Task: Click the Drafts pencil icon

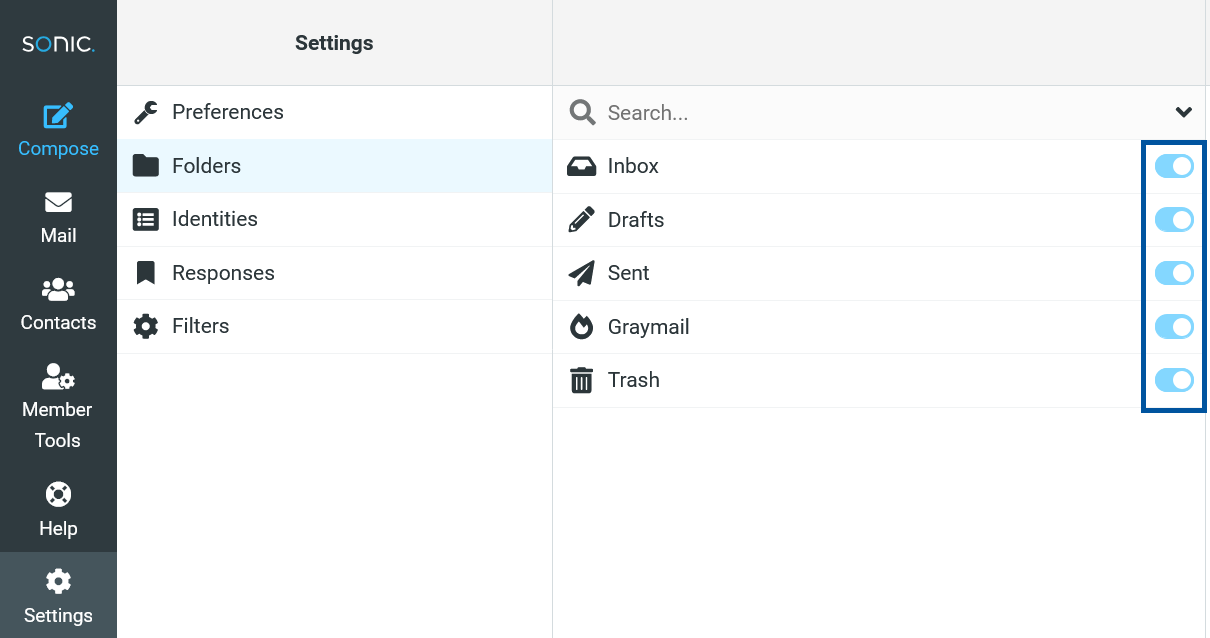Action: (x=581, y=220)
